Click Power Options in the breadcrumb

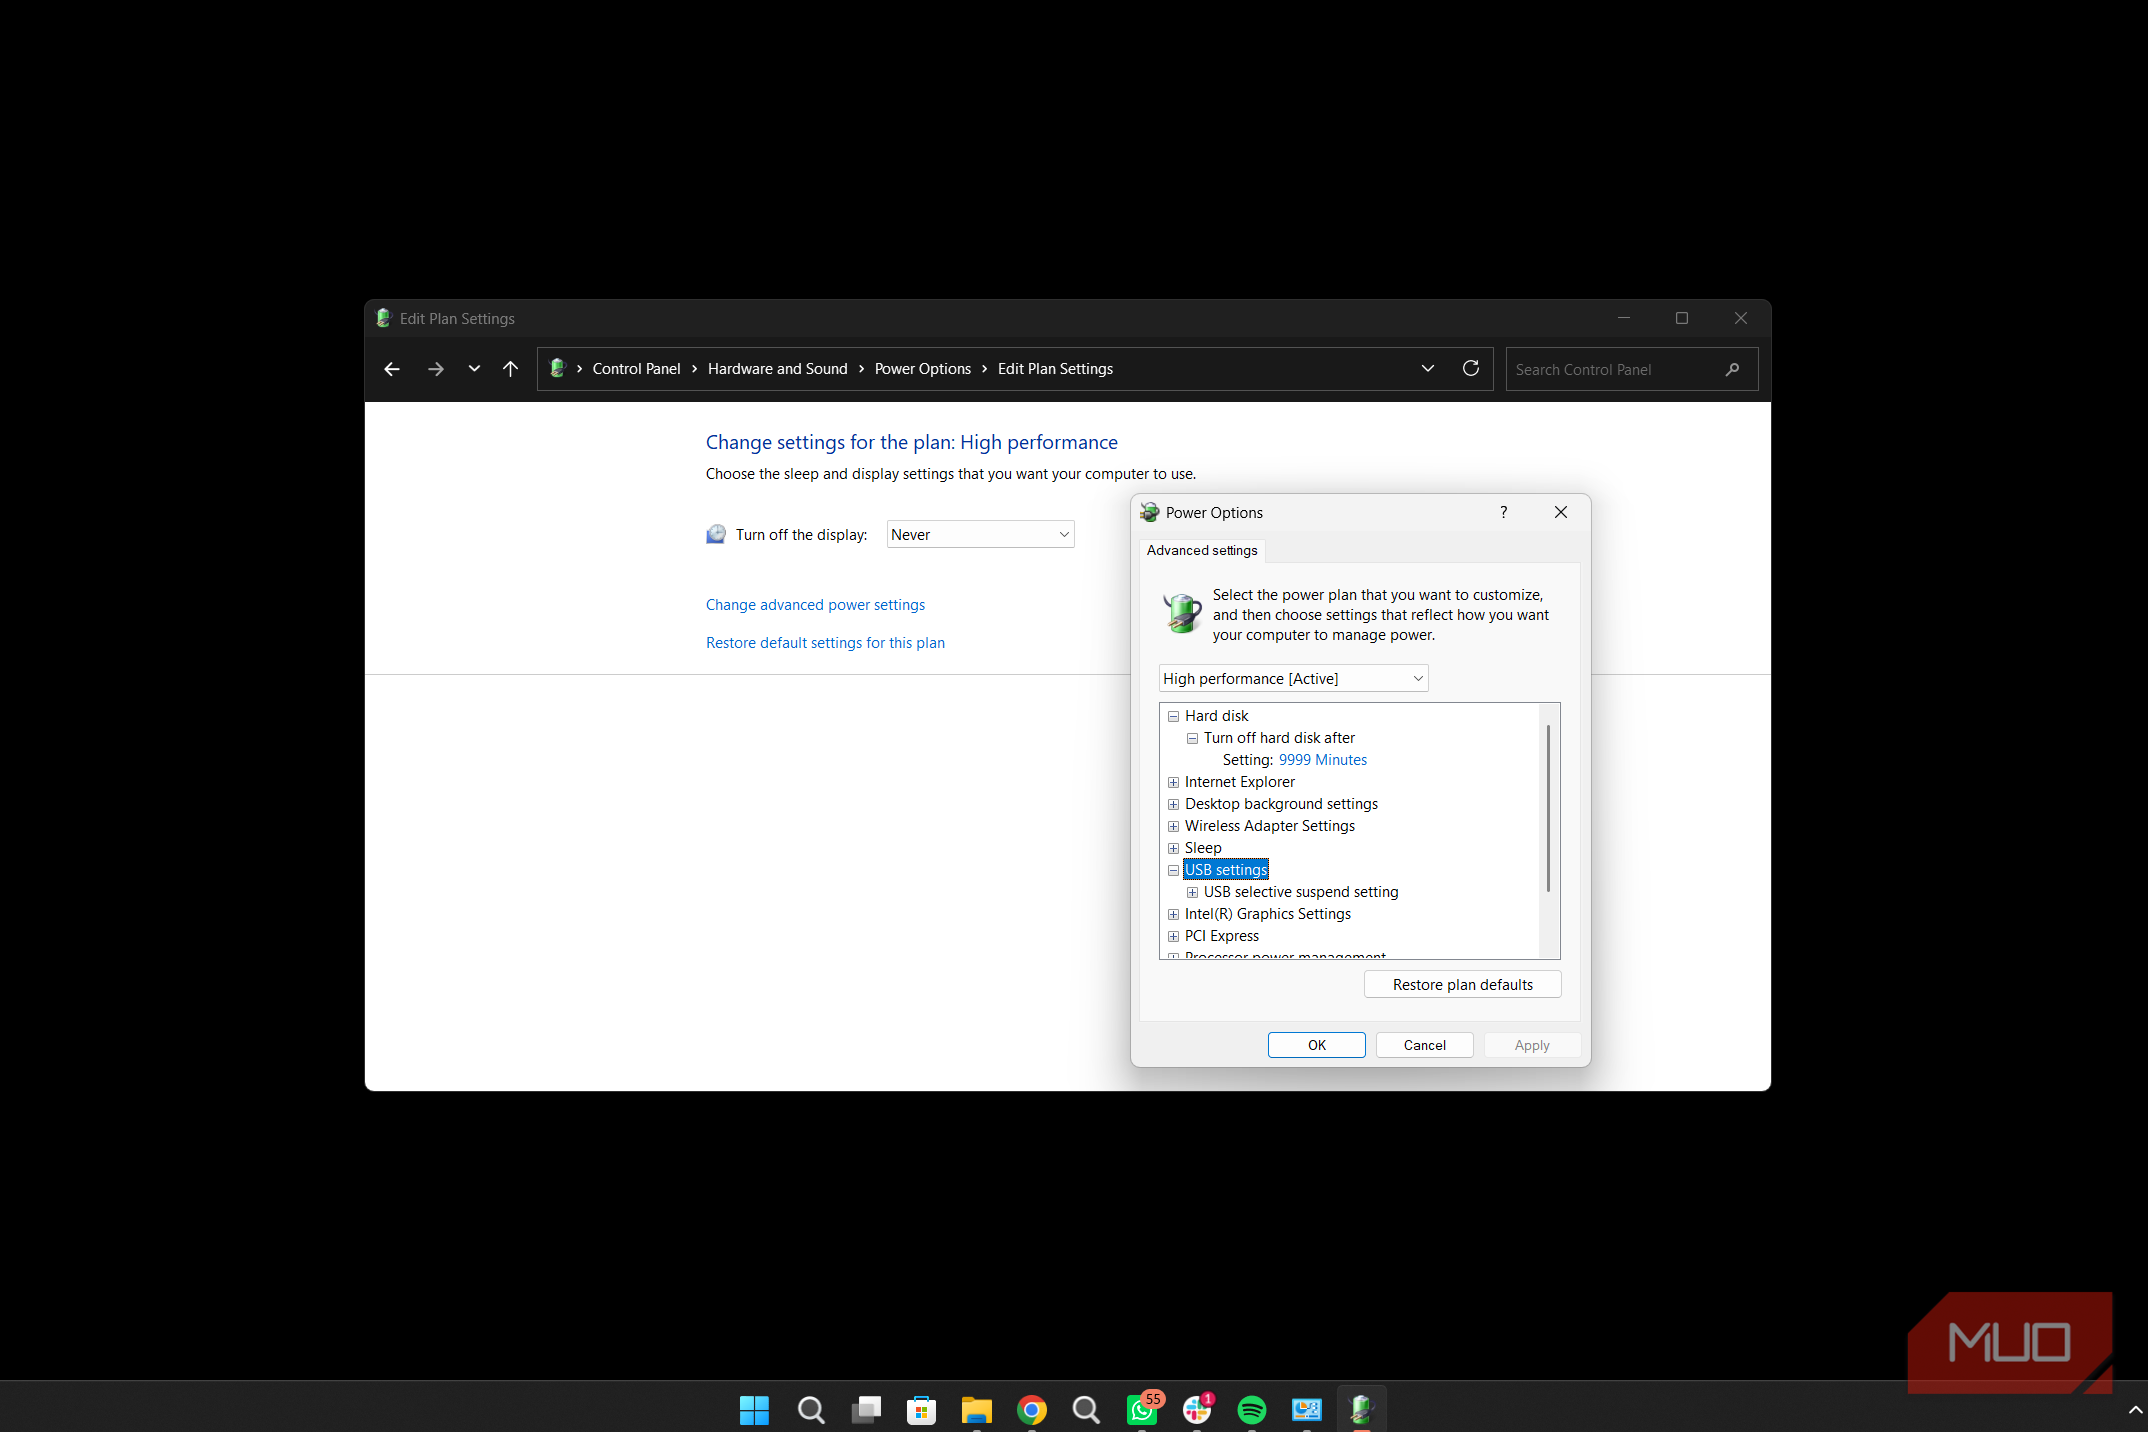pyautogui.click(x=922, y=369)
